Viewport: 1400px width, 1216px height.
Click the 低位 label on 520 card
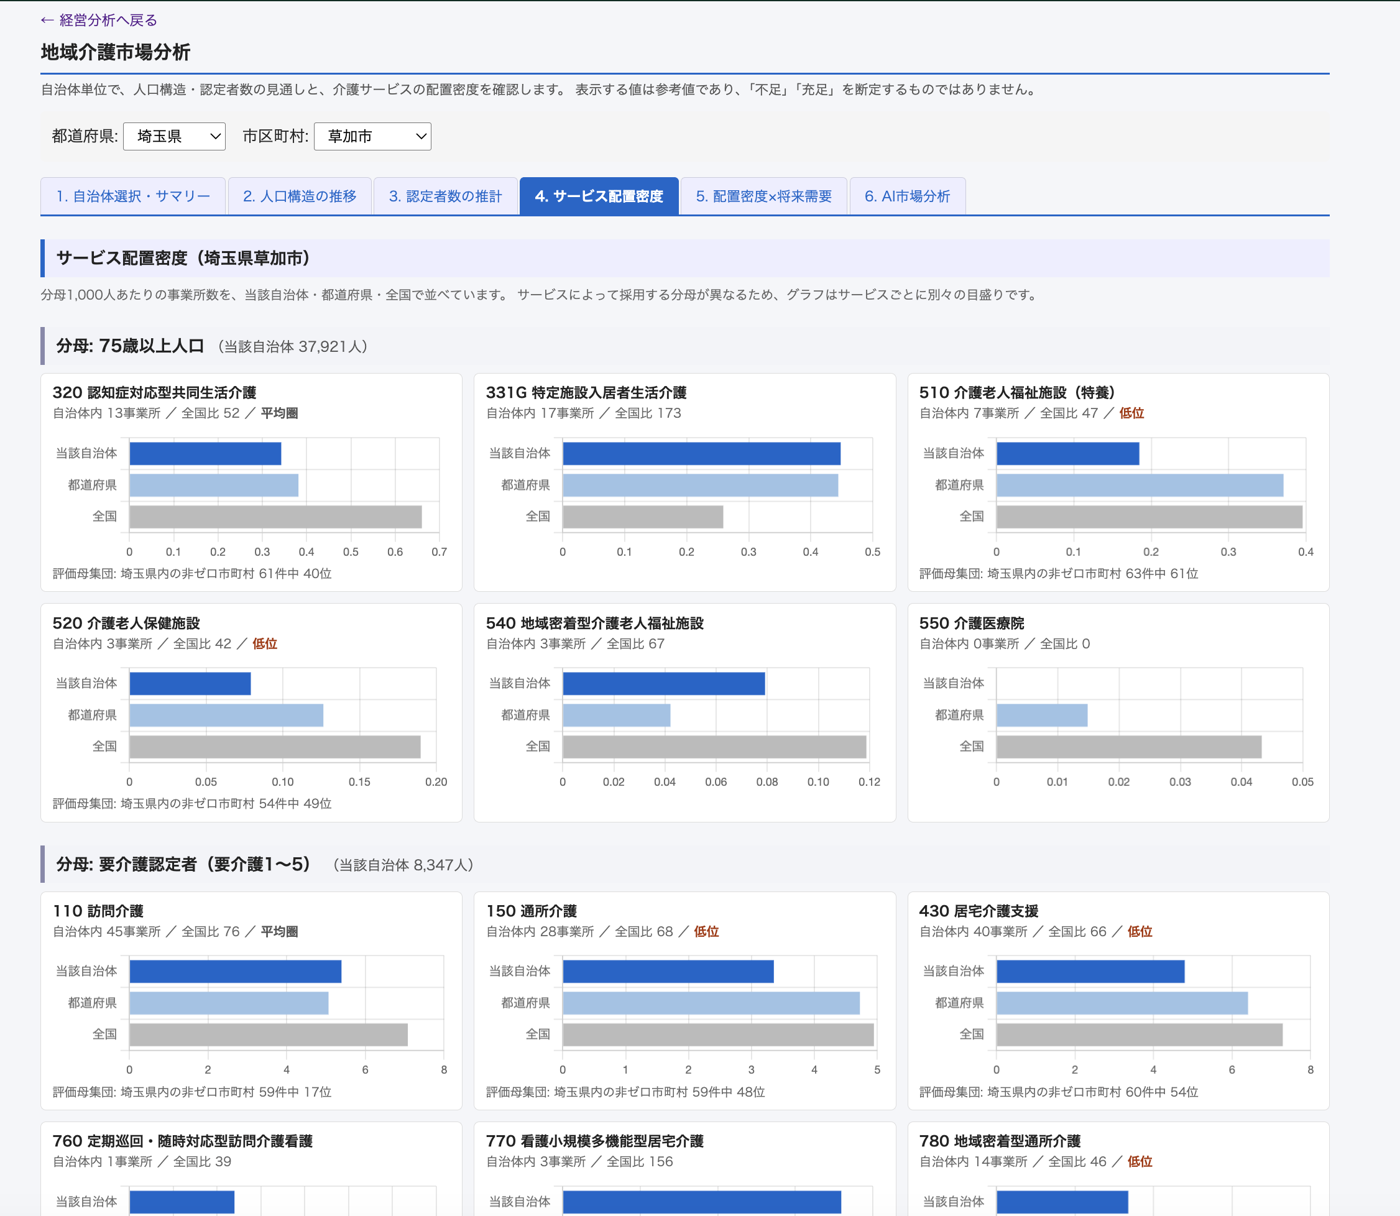pos(265,644)
